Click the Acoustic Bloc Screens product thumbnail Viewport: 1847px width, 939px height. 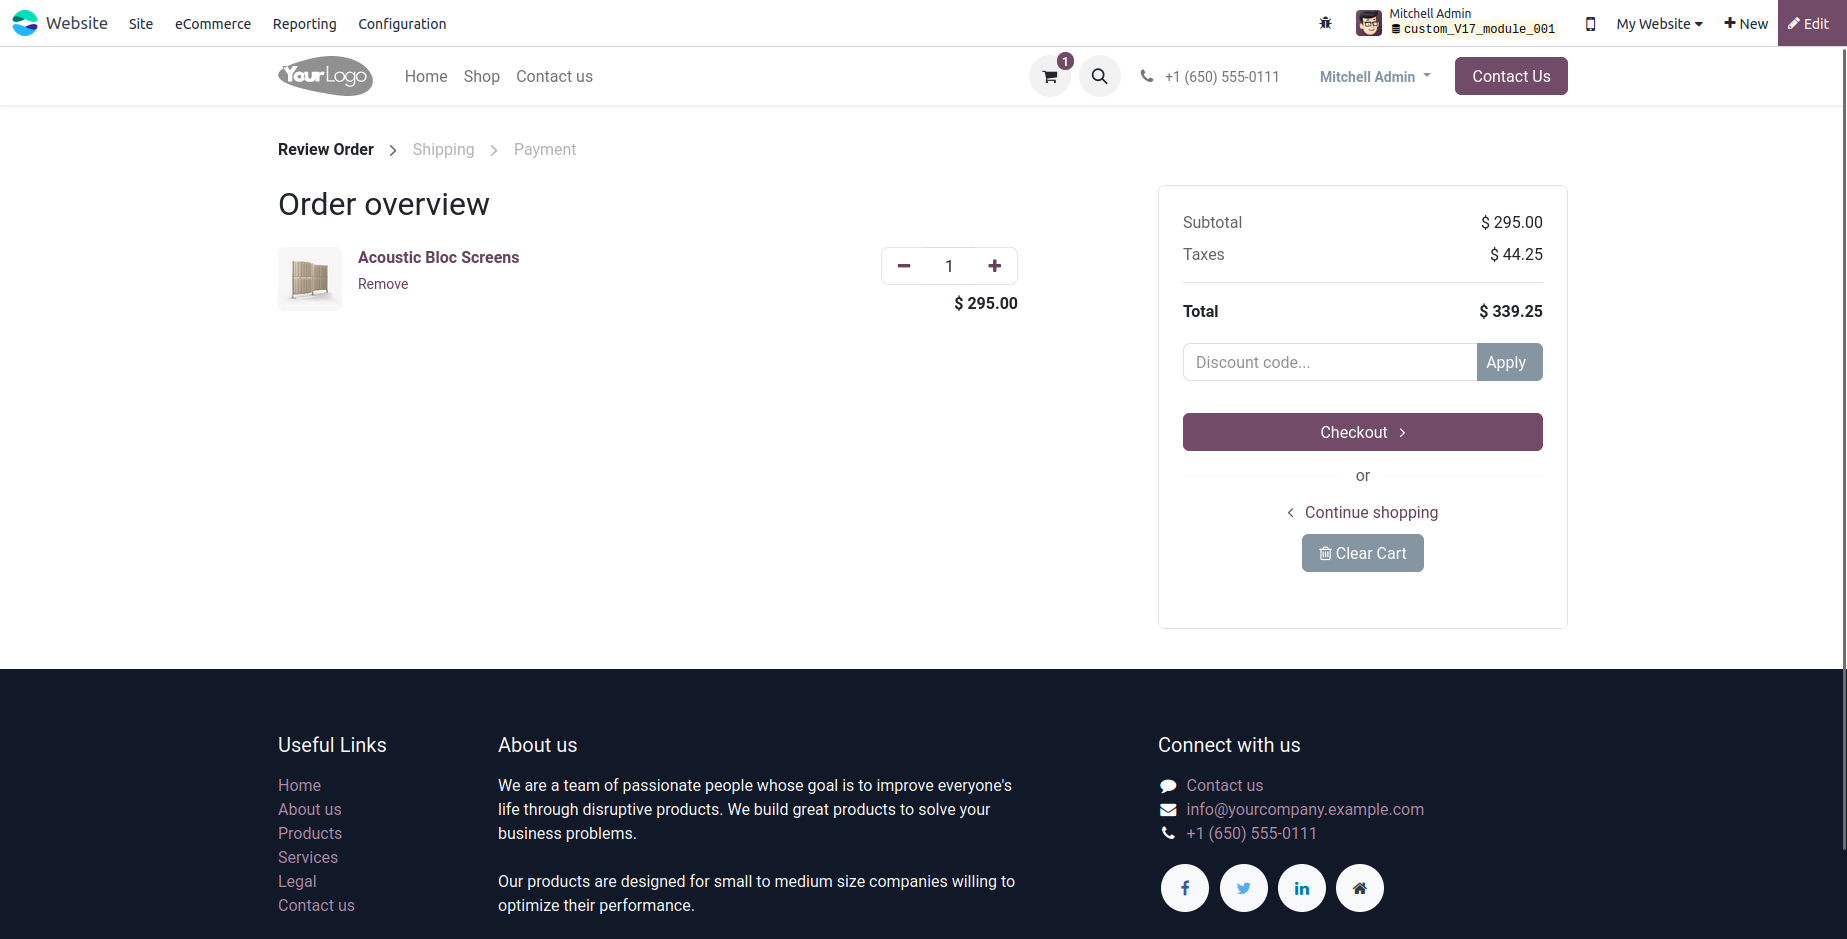[x=310, y=279]
